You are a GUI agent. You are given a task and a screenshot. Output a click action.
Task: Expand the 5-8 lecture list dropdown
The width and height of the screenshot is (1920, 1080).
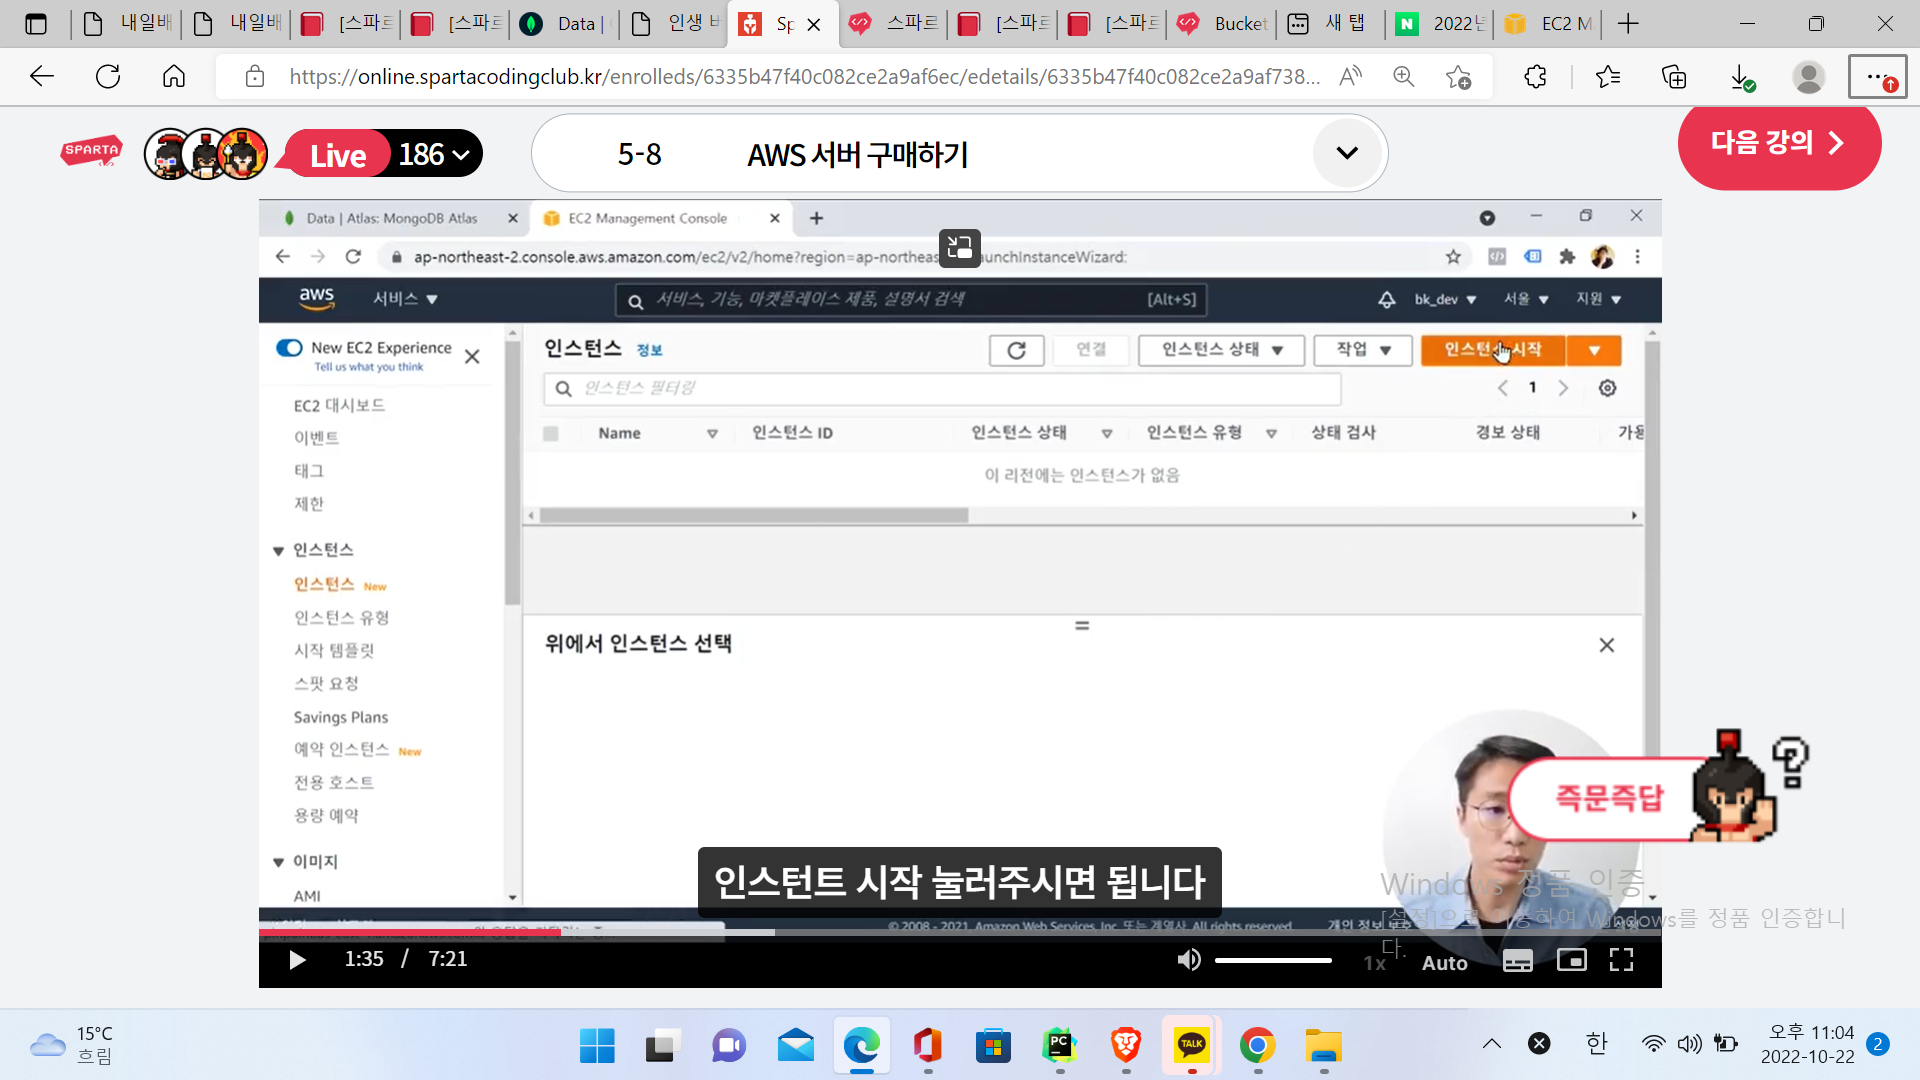(1347, 153)
